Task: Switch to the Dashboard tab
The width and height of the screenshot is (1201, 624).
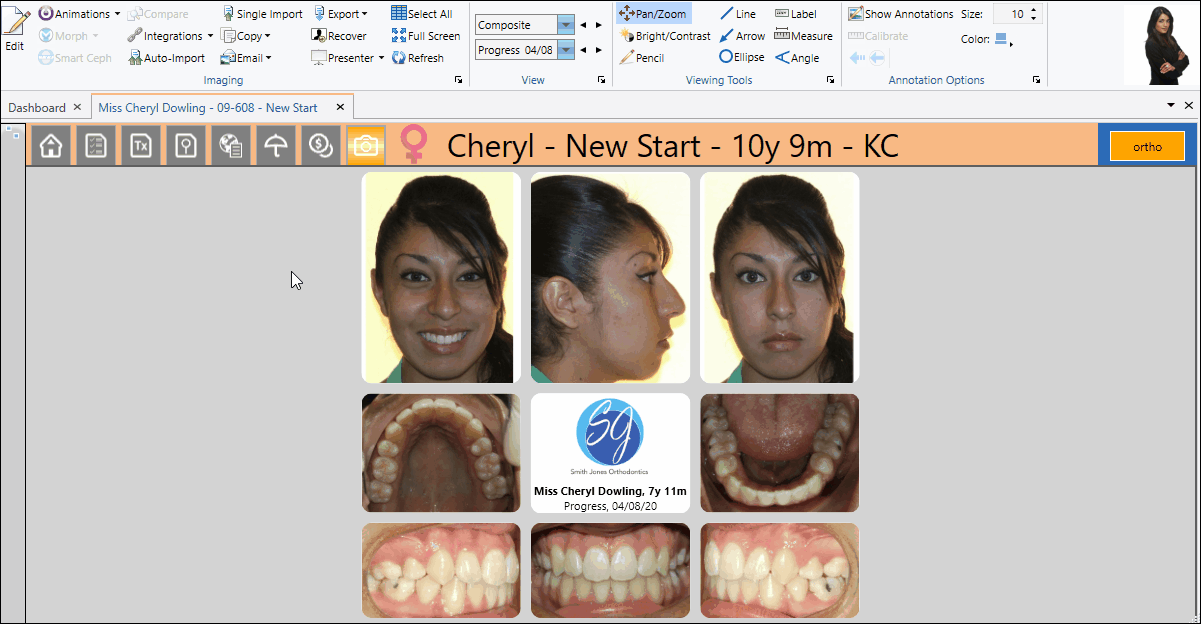Action: pyautogui.click(x=37, y=107)
